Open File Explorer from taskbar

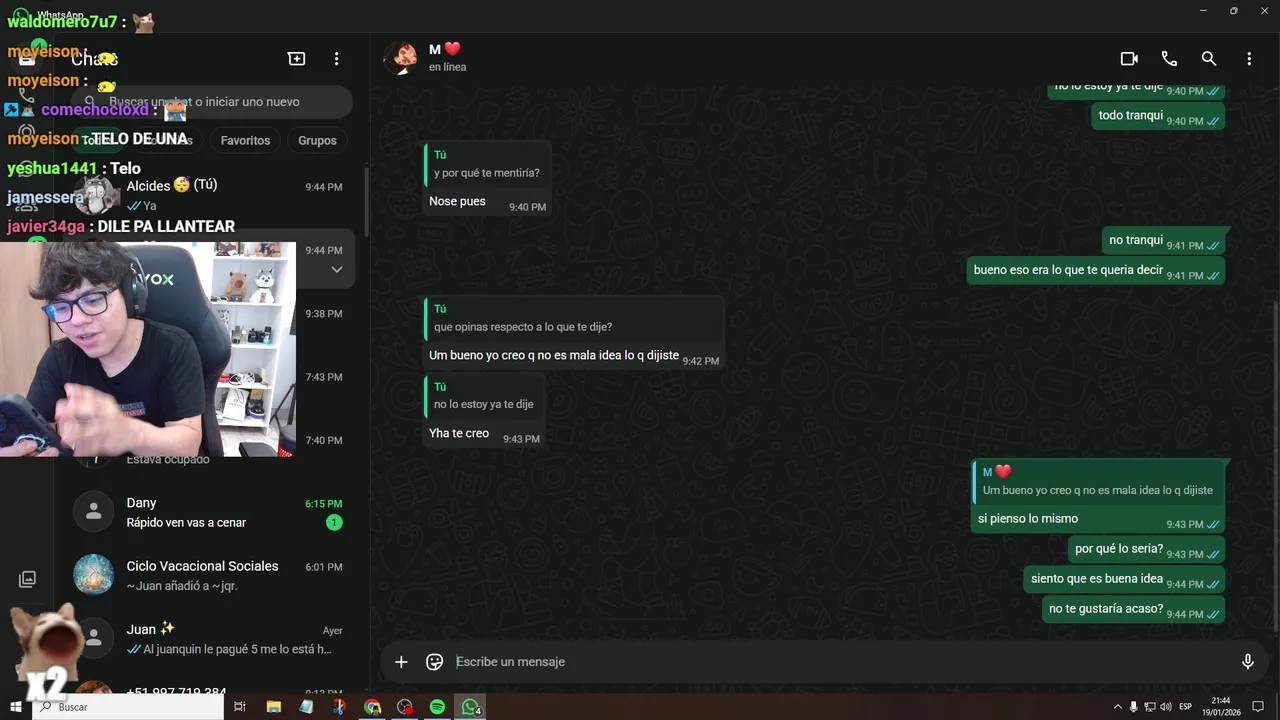[x=273, y=707]
